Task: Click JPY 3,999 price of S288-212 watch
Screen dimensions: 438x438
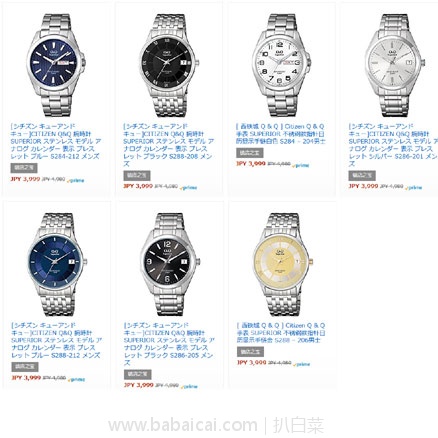Action: 26,378
